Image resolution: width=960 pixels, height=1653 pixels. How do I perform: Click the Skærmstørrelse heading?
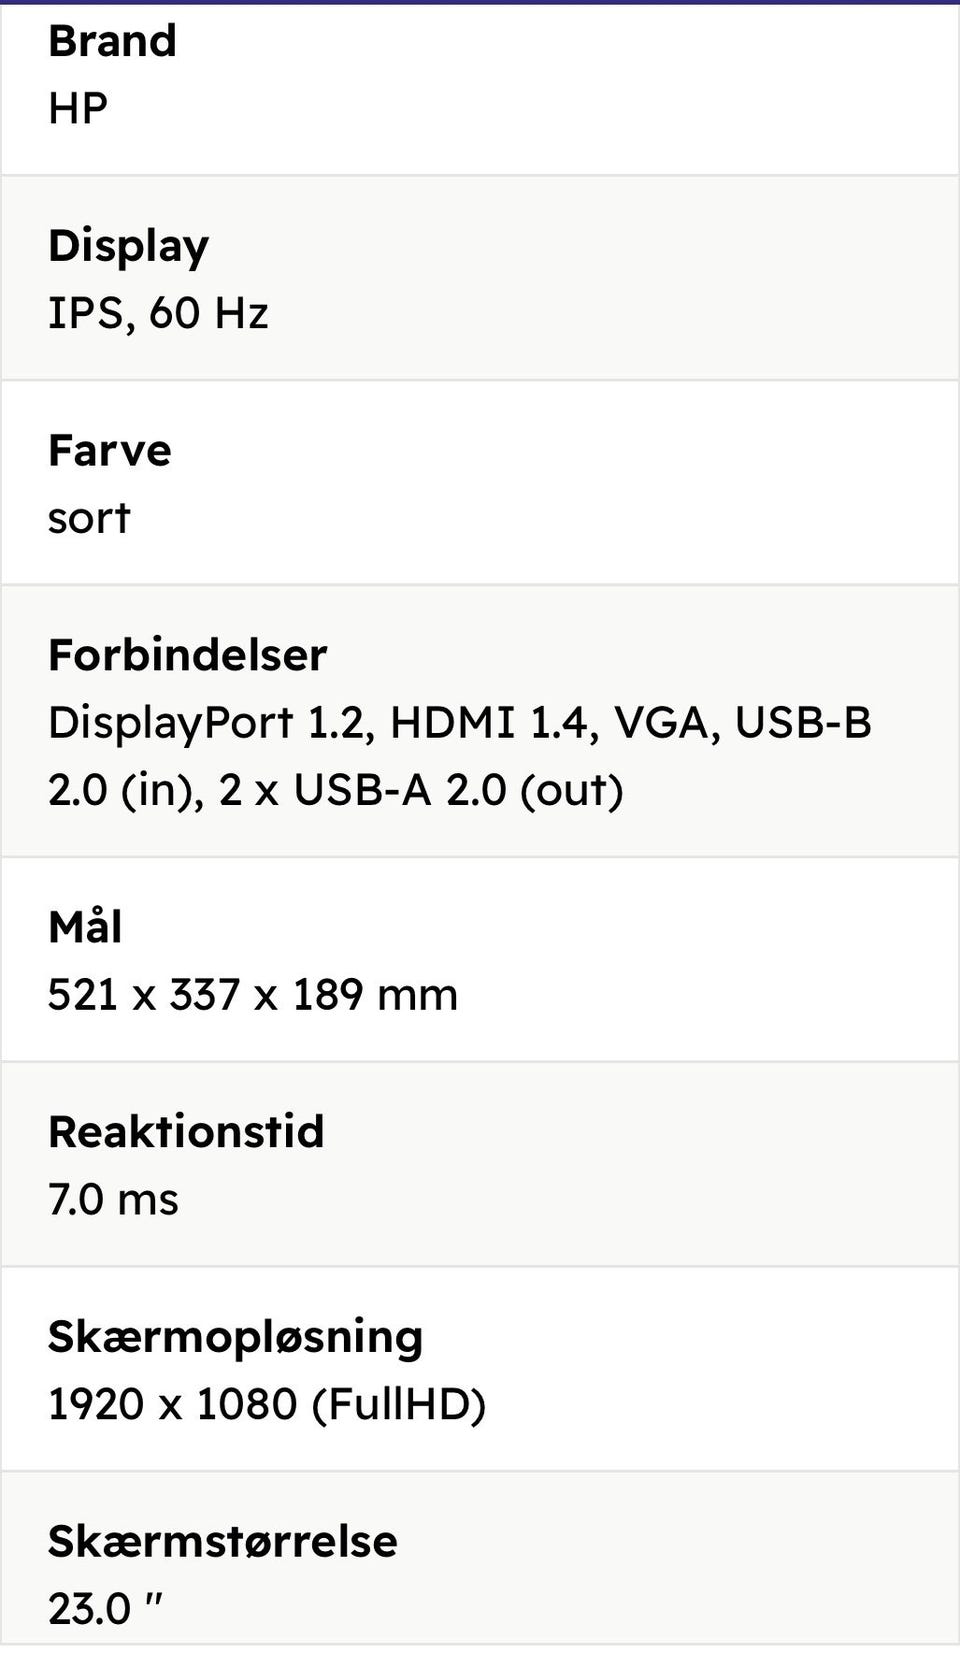(x=222, y=1541)
